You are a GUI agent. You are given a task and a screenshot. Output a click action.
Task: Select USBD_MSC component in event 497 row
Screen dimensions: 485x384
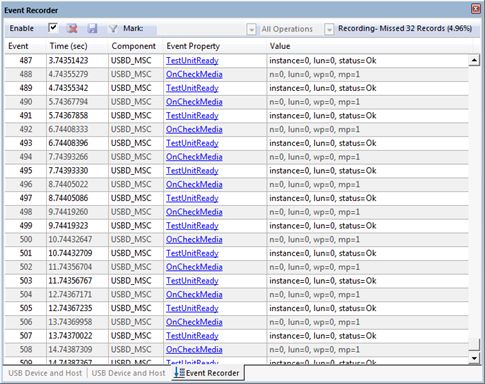[131, 198]
